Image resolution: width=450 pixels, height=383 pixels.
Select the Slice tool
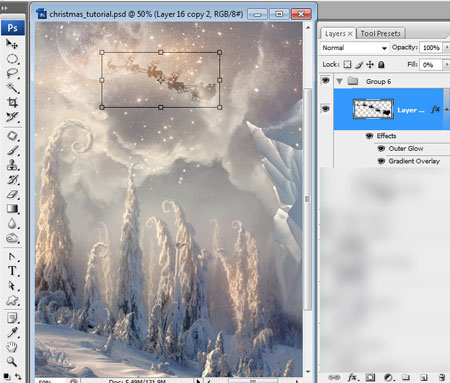[12, 117]
